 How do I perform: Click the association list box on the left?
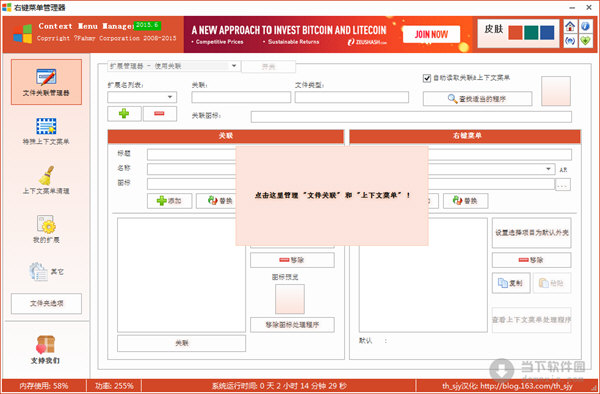pyautogui.click(x=181, y=275)
